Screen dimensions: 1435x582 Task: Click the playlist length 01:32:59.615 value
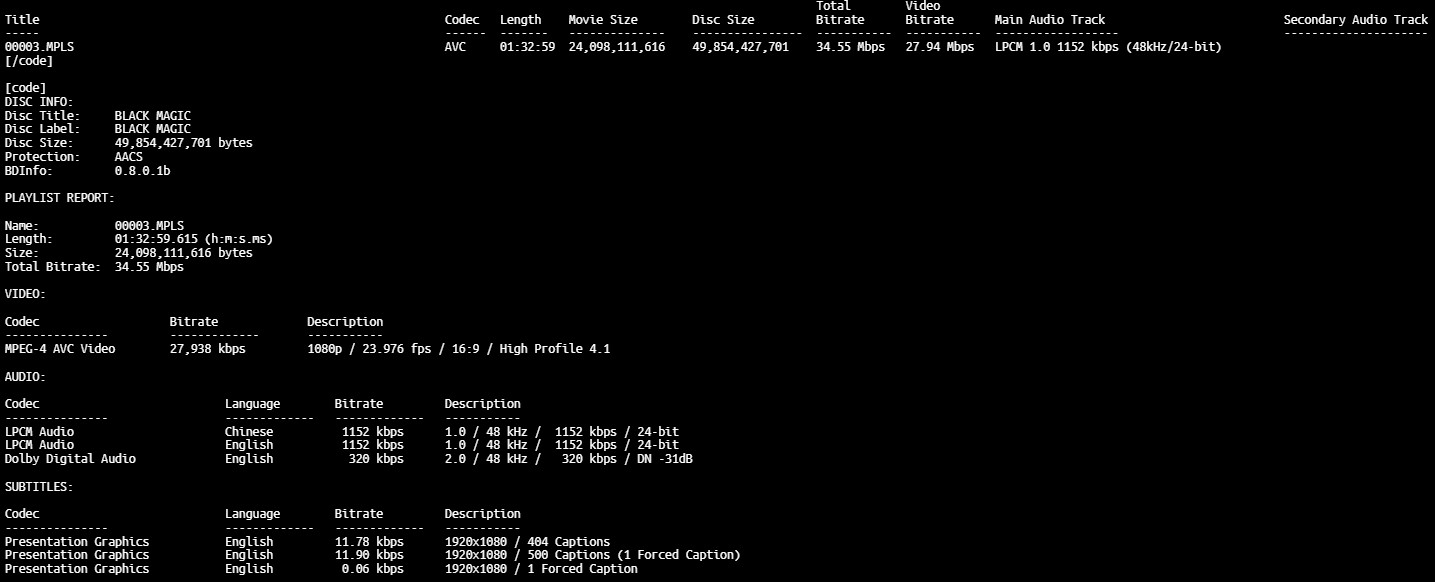tap(193, 239)
